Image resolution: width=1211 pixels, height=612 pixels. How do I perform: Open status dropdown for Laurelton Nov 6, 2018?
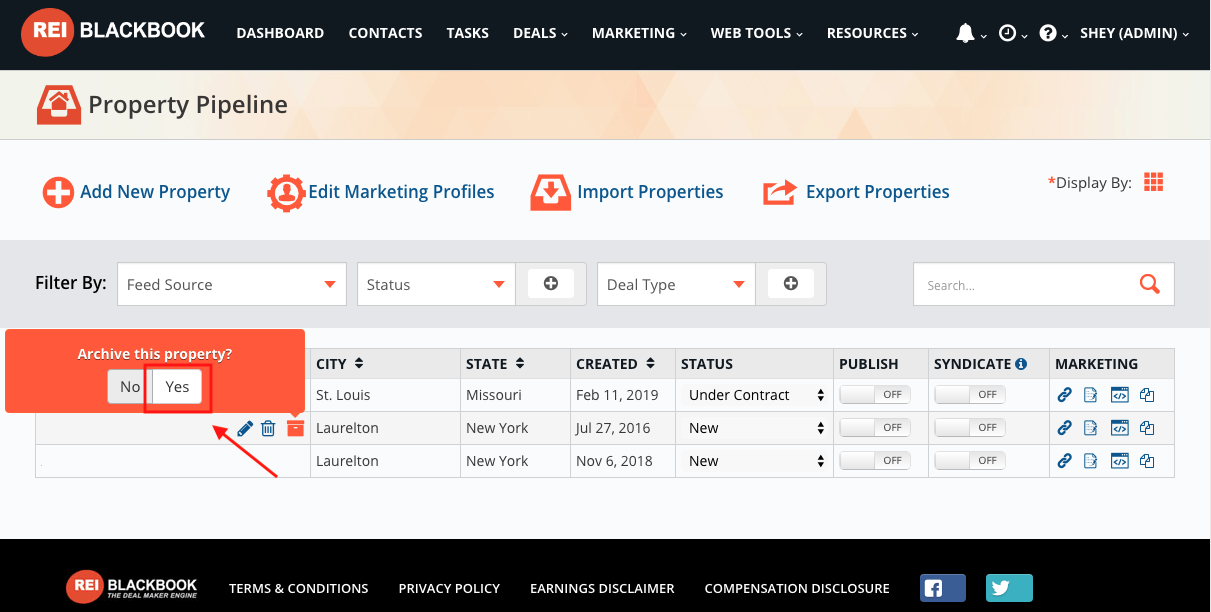(x=755, y=461)
